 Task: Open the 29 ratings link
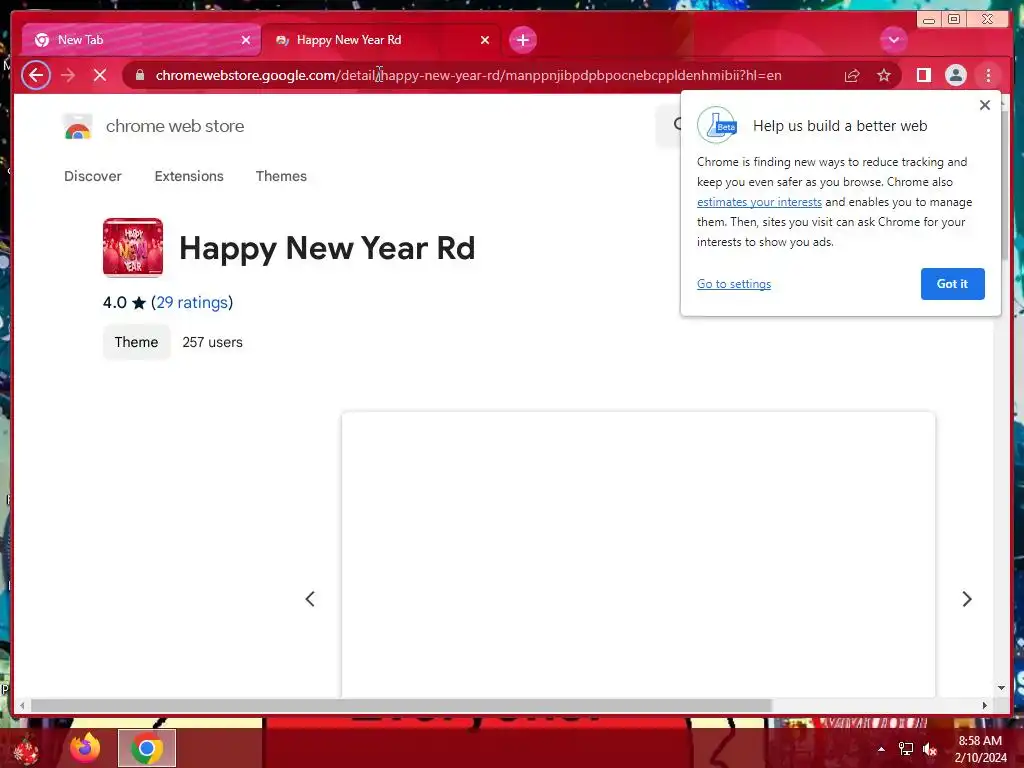coord(192,302)
